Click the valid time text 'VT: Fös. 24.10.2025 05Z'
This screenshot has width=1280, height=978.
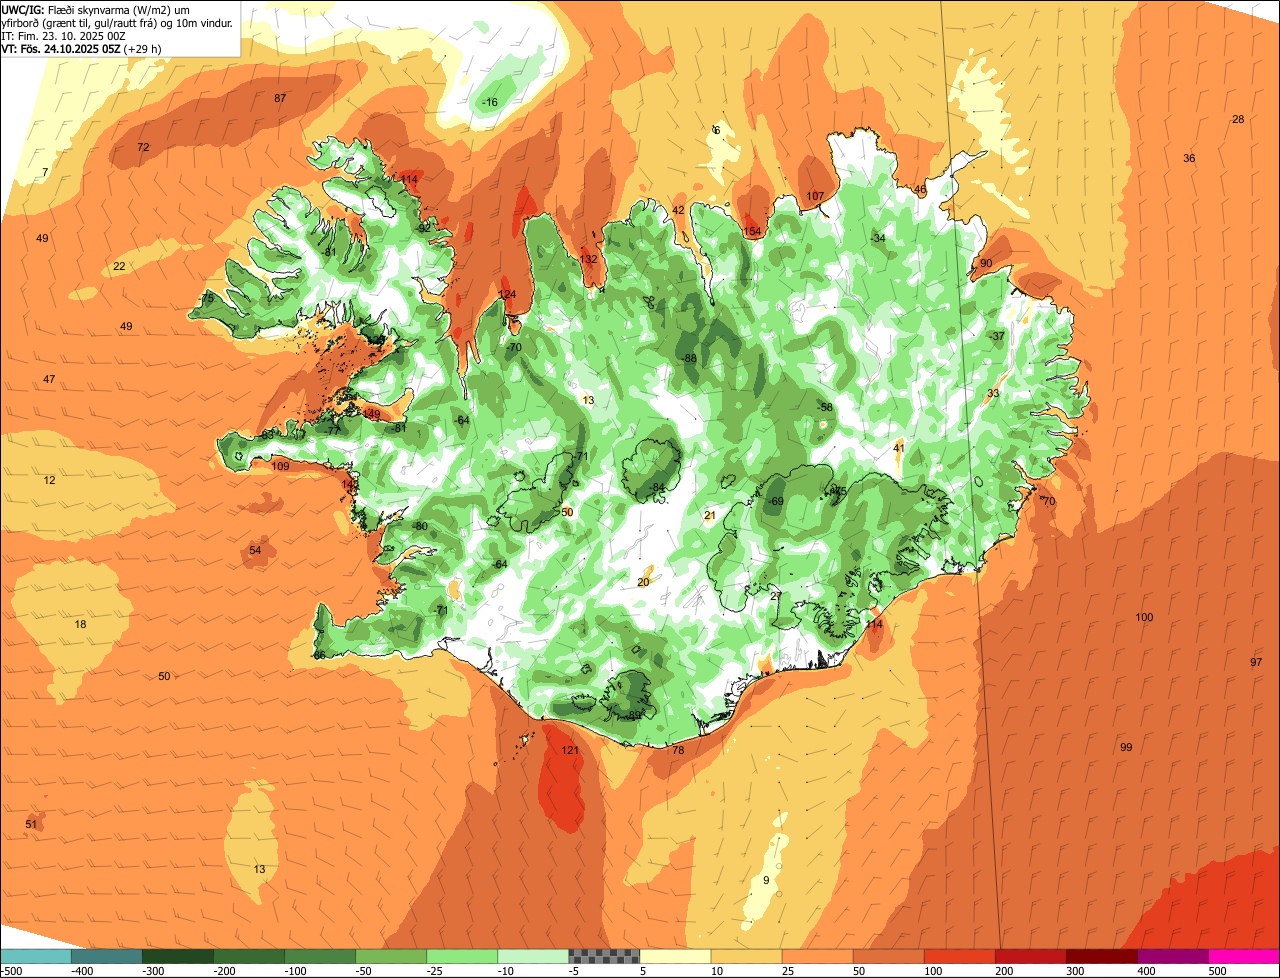(x=61, y=49)
